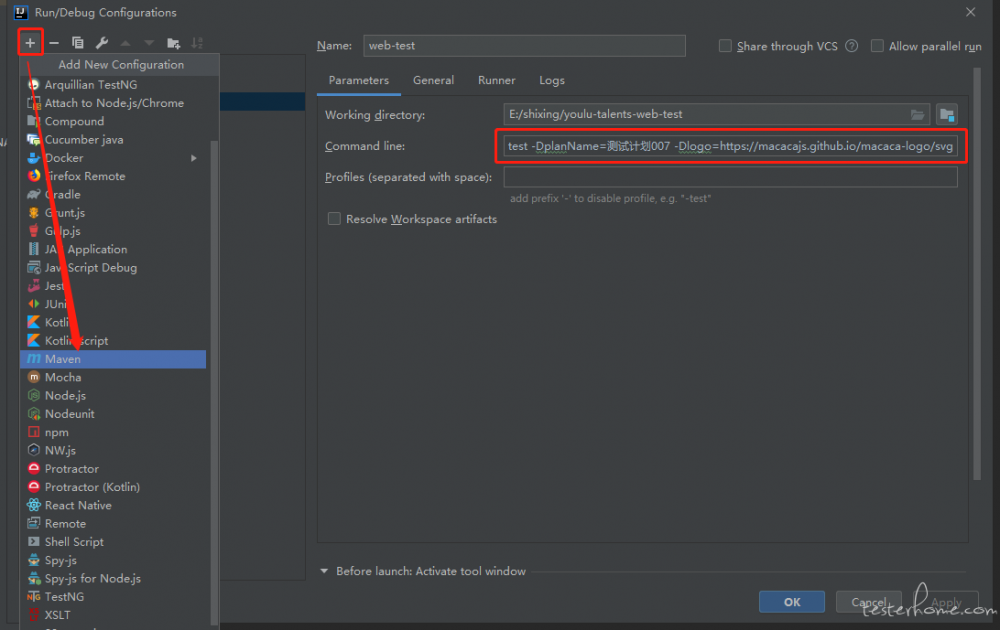The height and width of the screenshot is (630, 1000).
Task: Pick TestNG from the list
Action: click(113, 597)
